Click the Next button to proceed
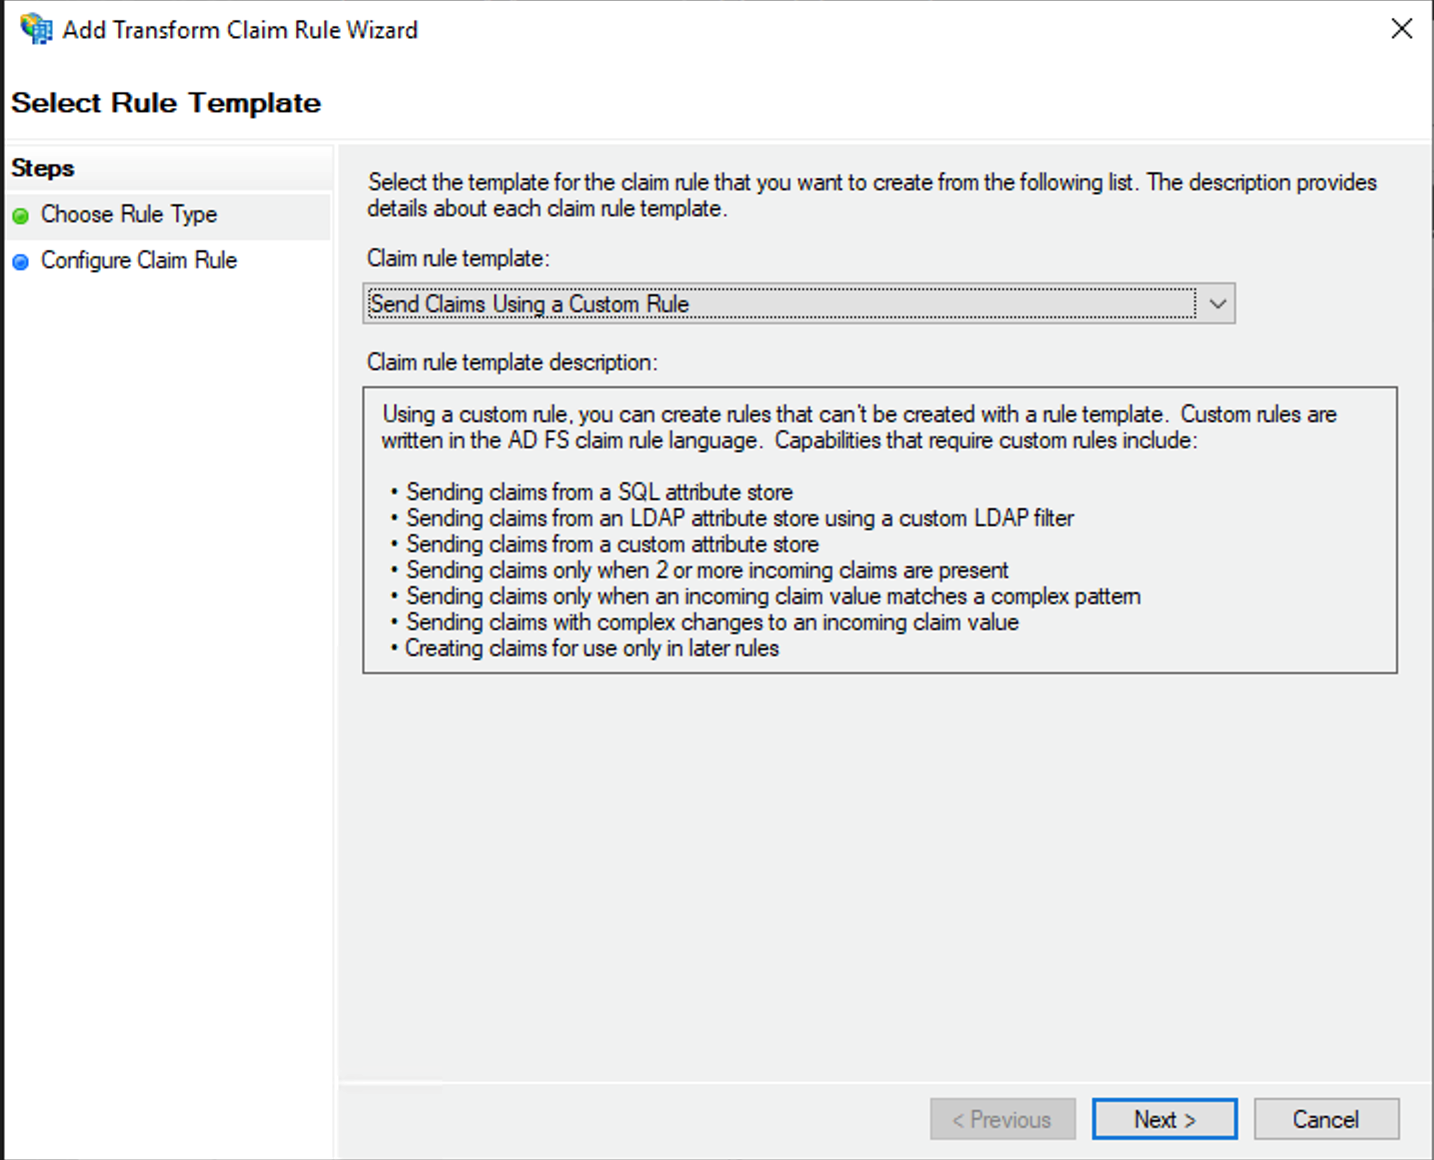The width and height of the screenshot is (1434, 1160). (1164, 1118)
